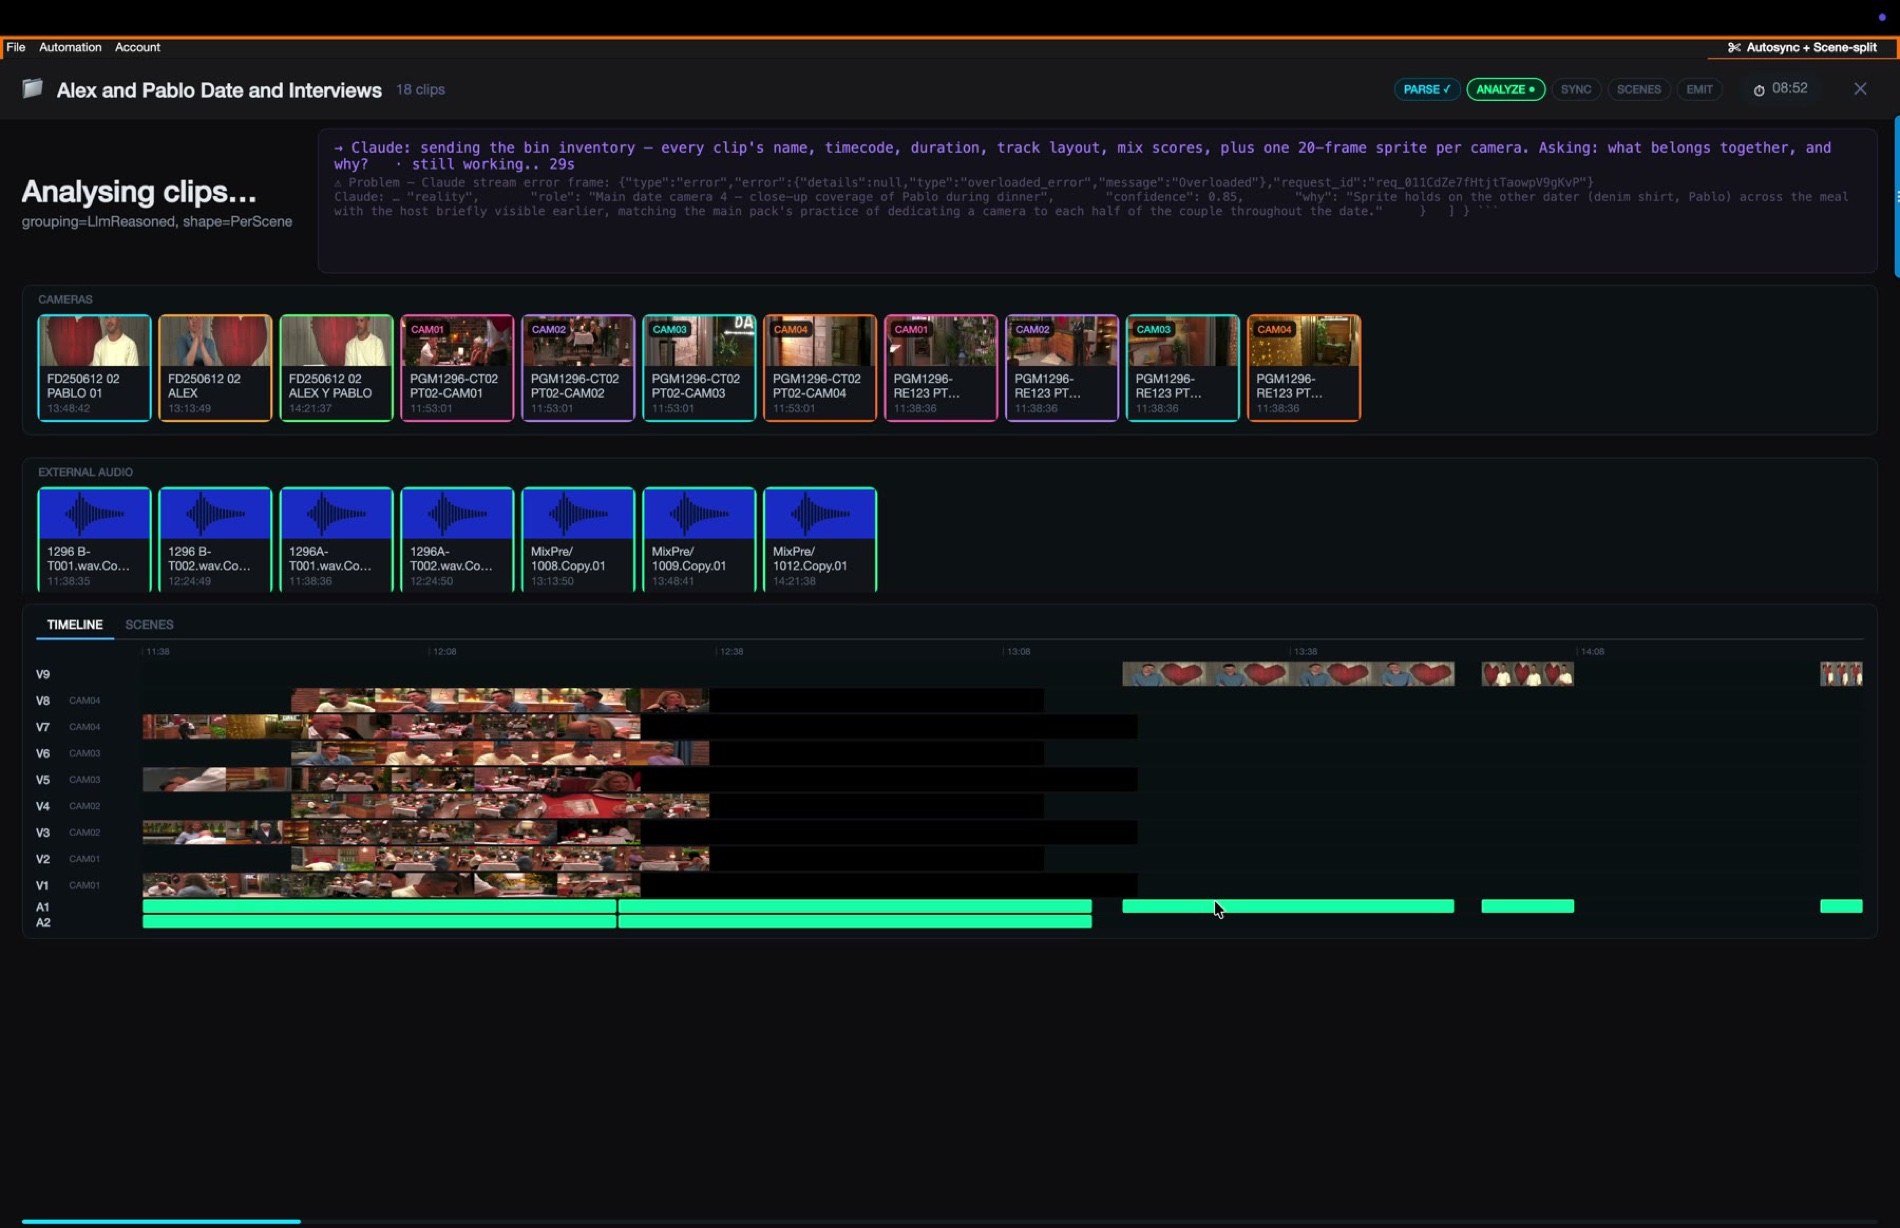Select the PARSE stage pill
The width and height of the screenshot is (1900, 1228).
point(1426,89)
